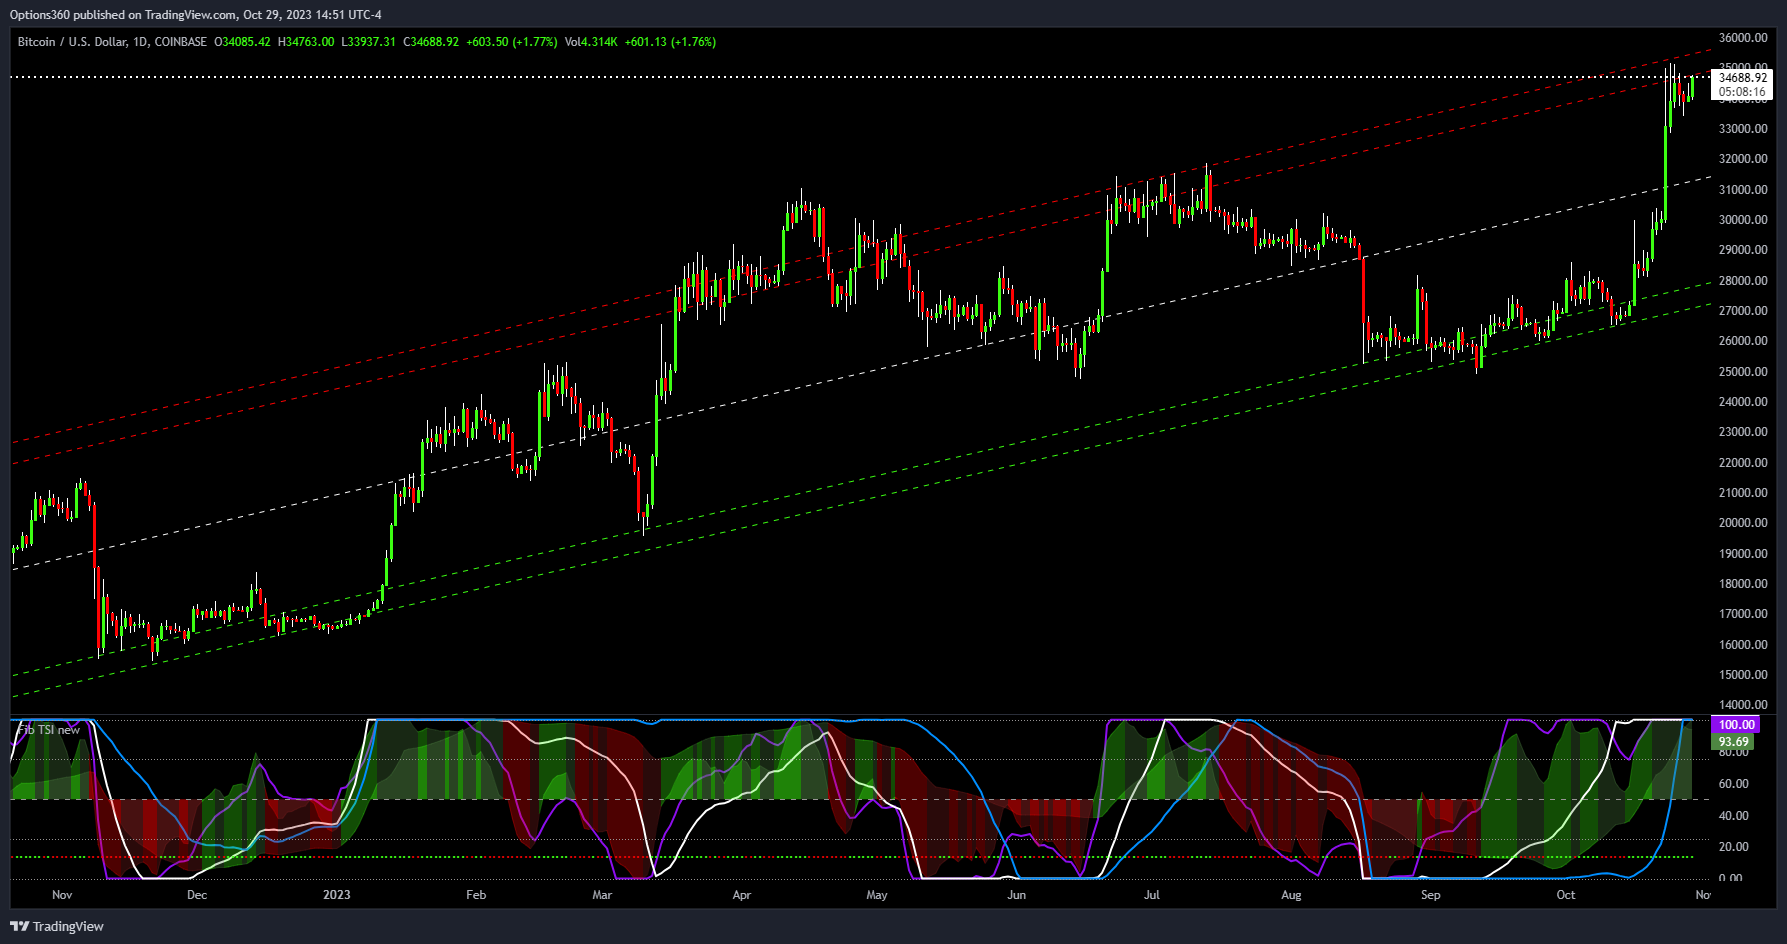Click the 16000.00 price axis label
The height and width of the screenshot is (944, 1787).
coord(1743,645)
